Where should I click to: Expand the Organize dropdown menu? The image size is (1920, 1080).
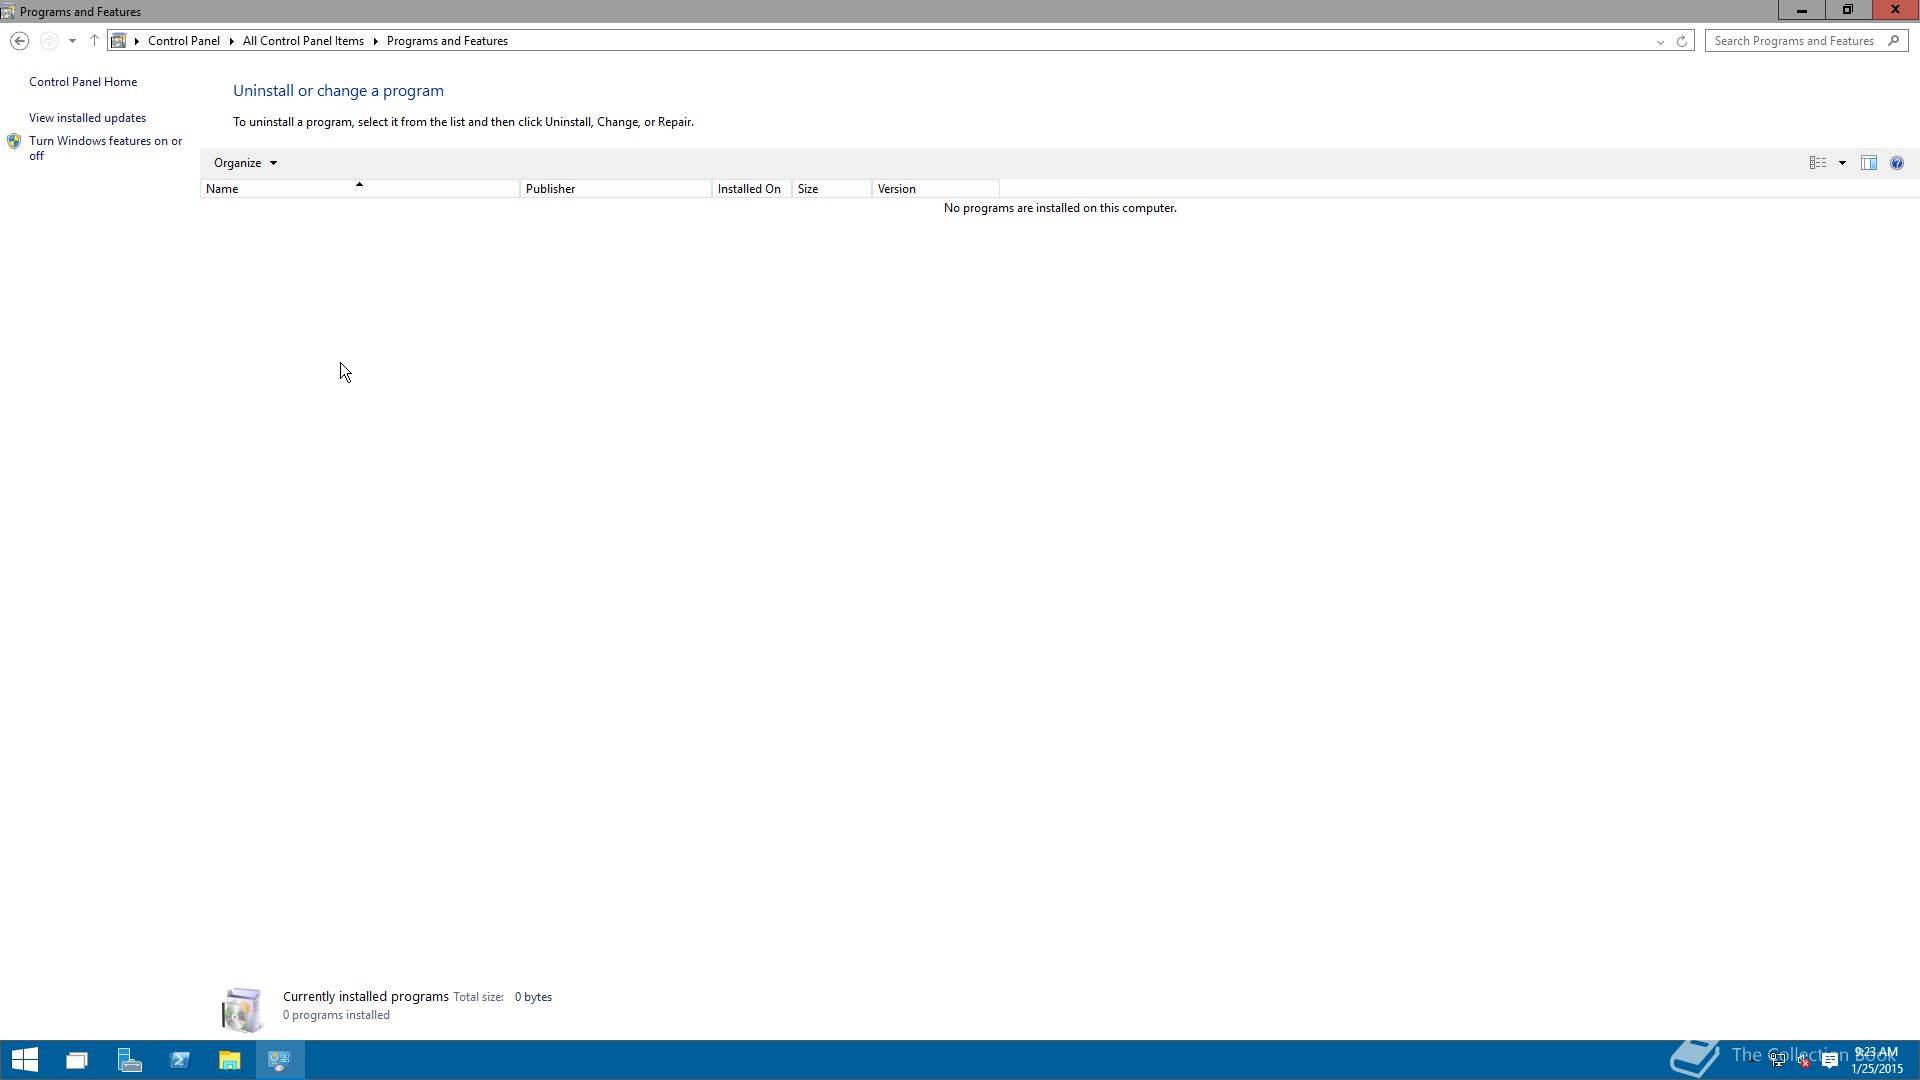245,163
